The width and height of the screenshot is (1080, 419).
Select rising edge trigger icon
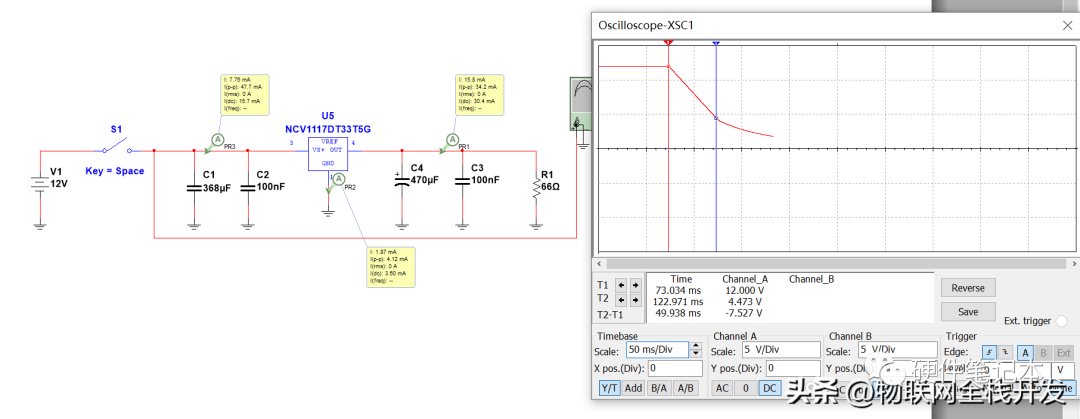[x=990, y=353]
